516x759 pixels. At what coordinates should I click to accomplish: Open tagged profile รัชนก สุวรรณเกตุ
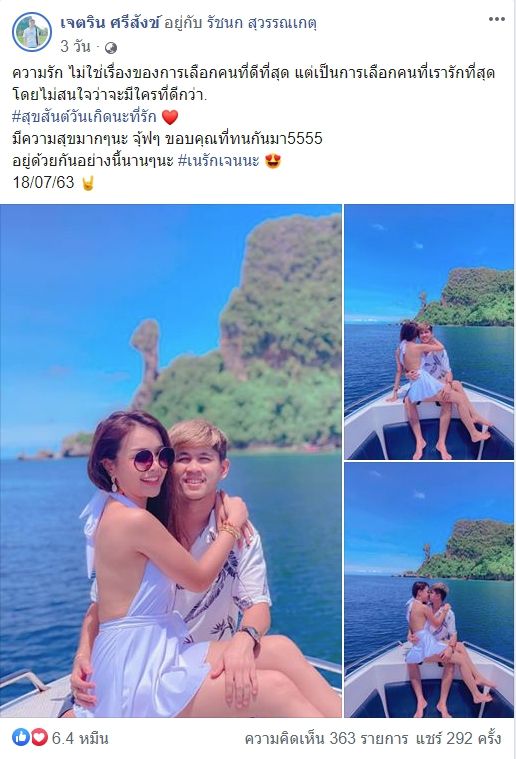coord(261,23)
